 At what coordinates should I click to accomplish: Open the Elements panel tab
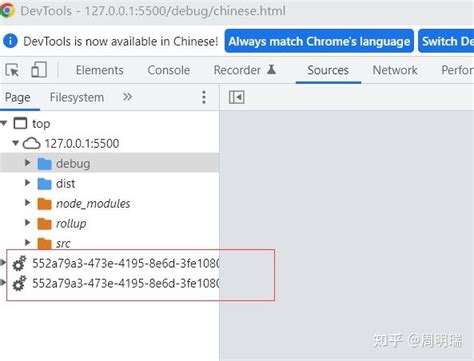pyautogui.click(x=100, y=70)
